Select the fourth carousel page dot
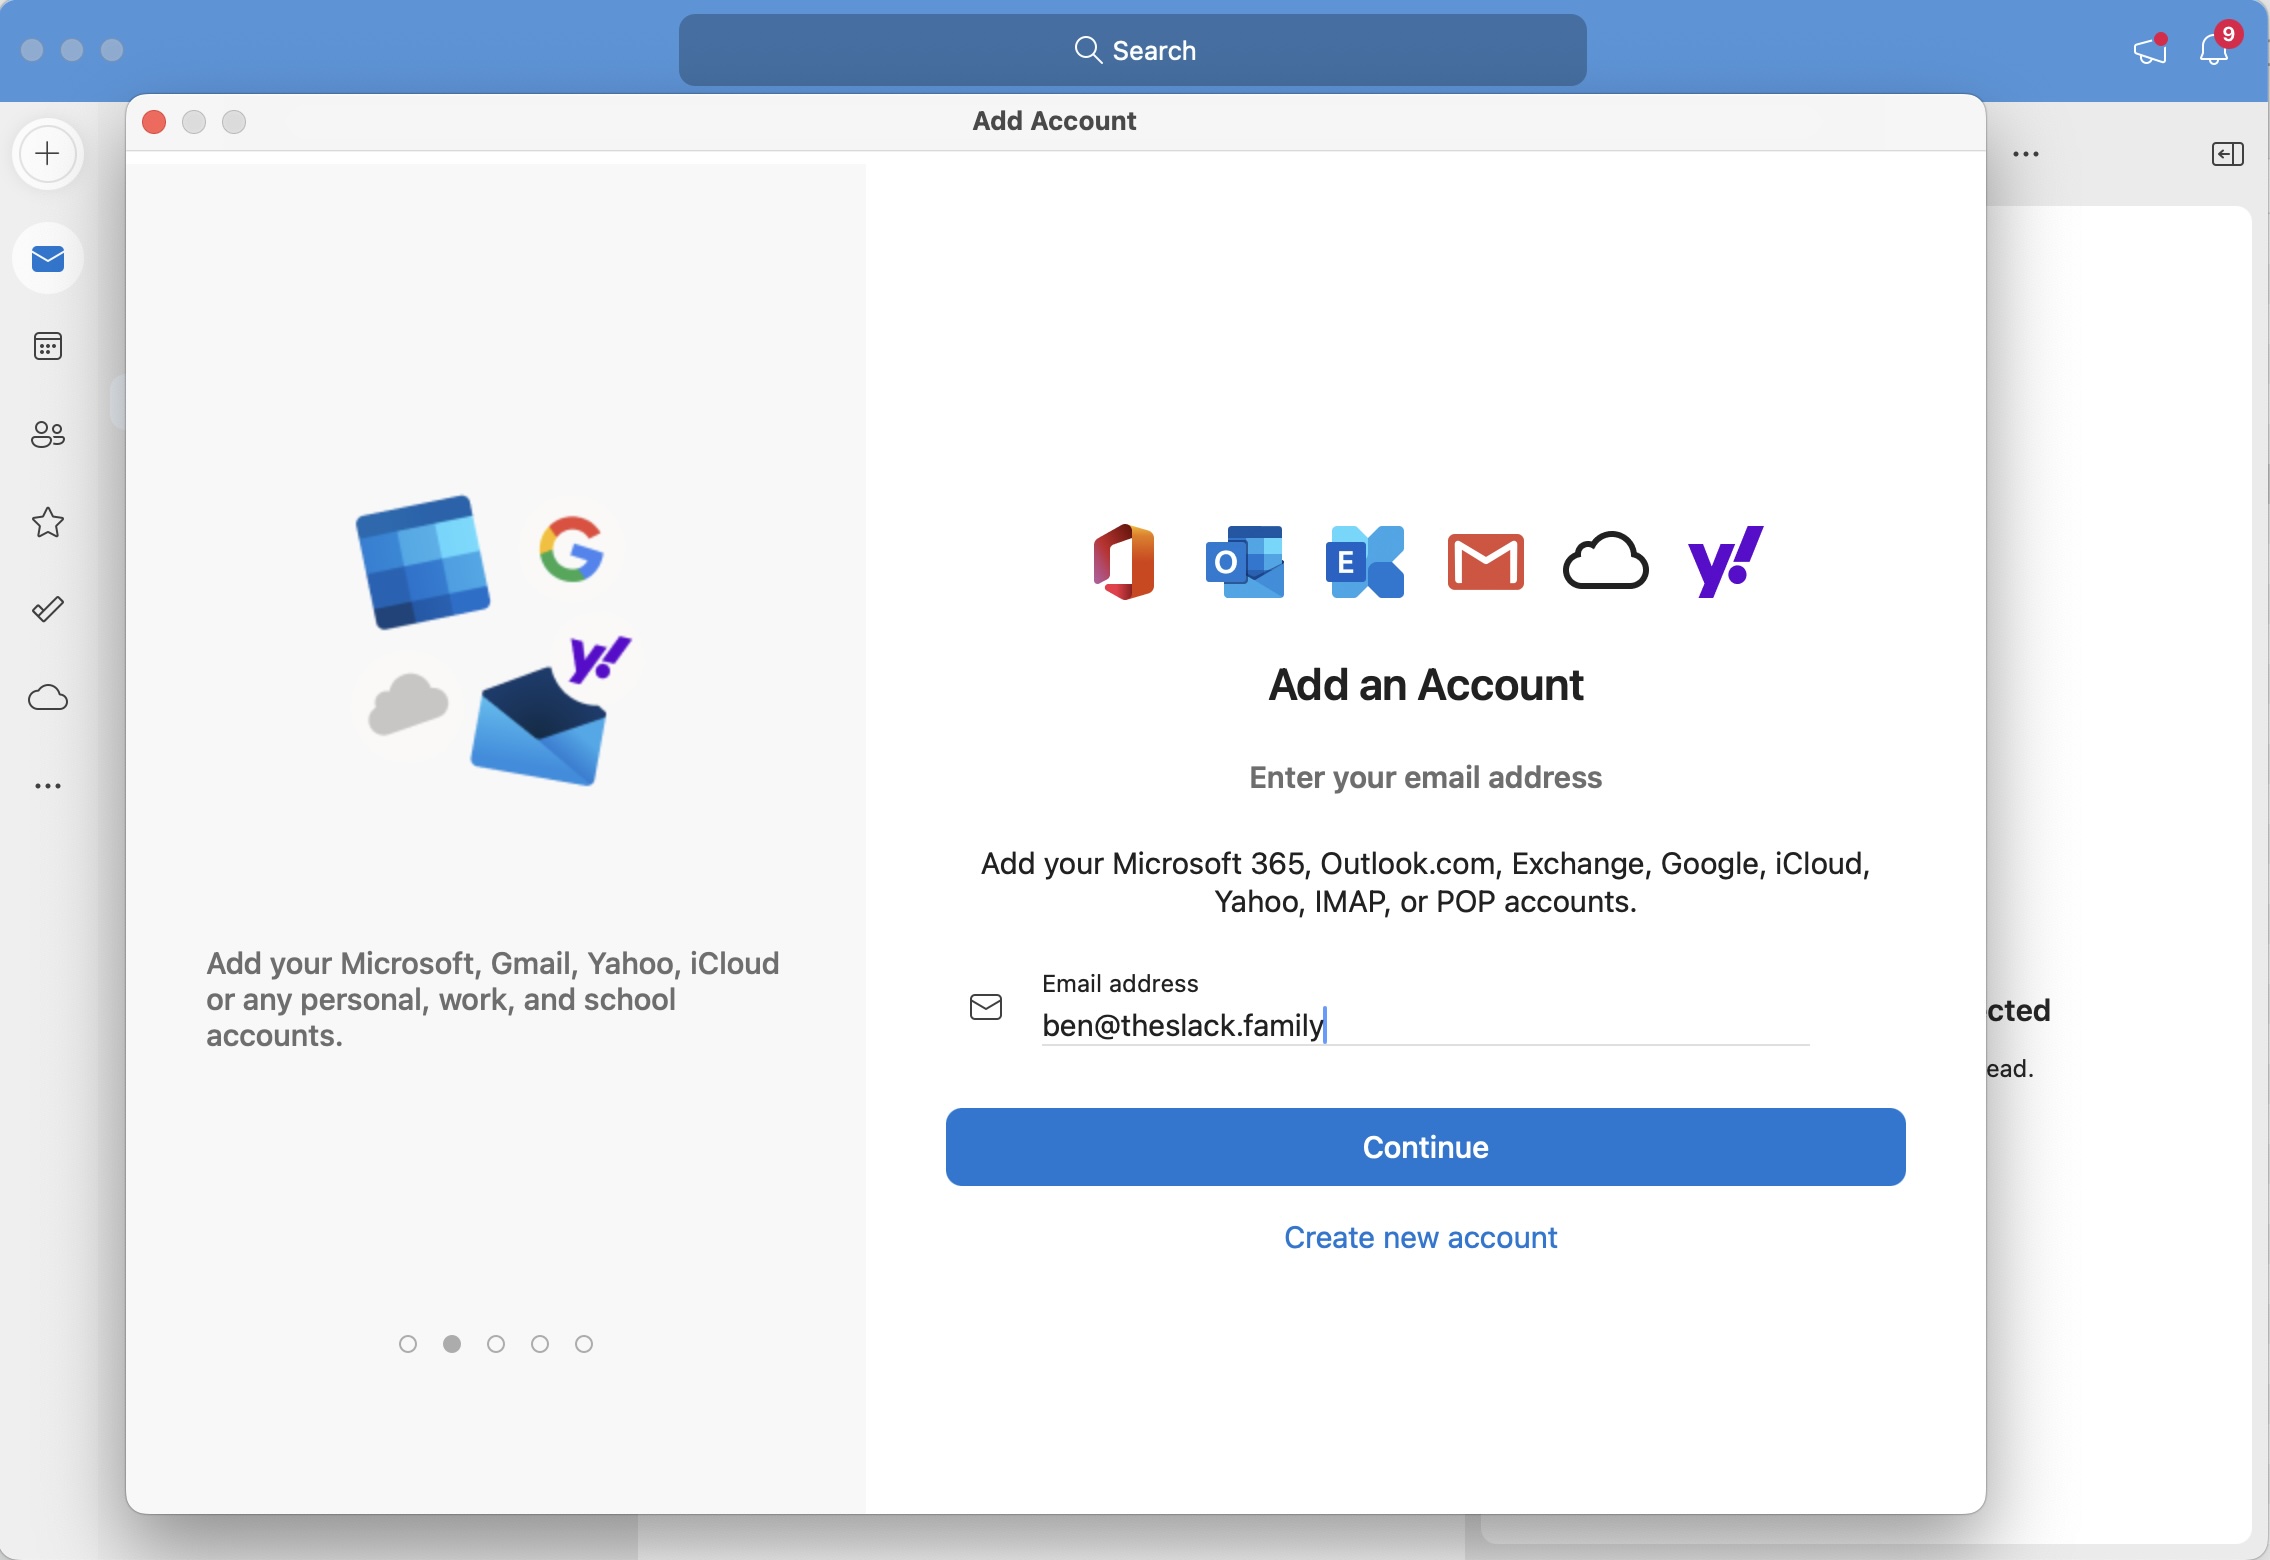 540,1344
